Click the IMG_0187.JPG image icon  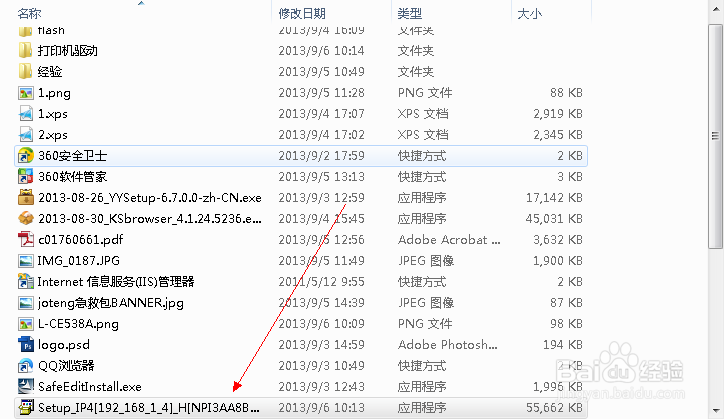point(25,261)
